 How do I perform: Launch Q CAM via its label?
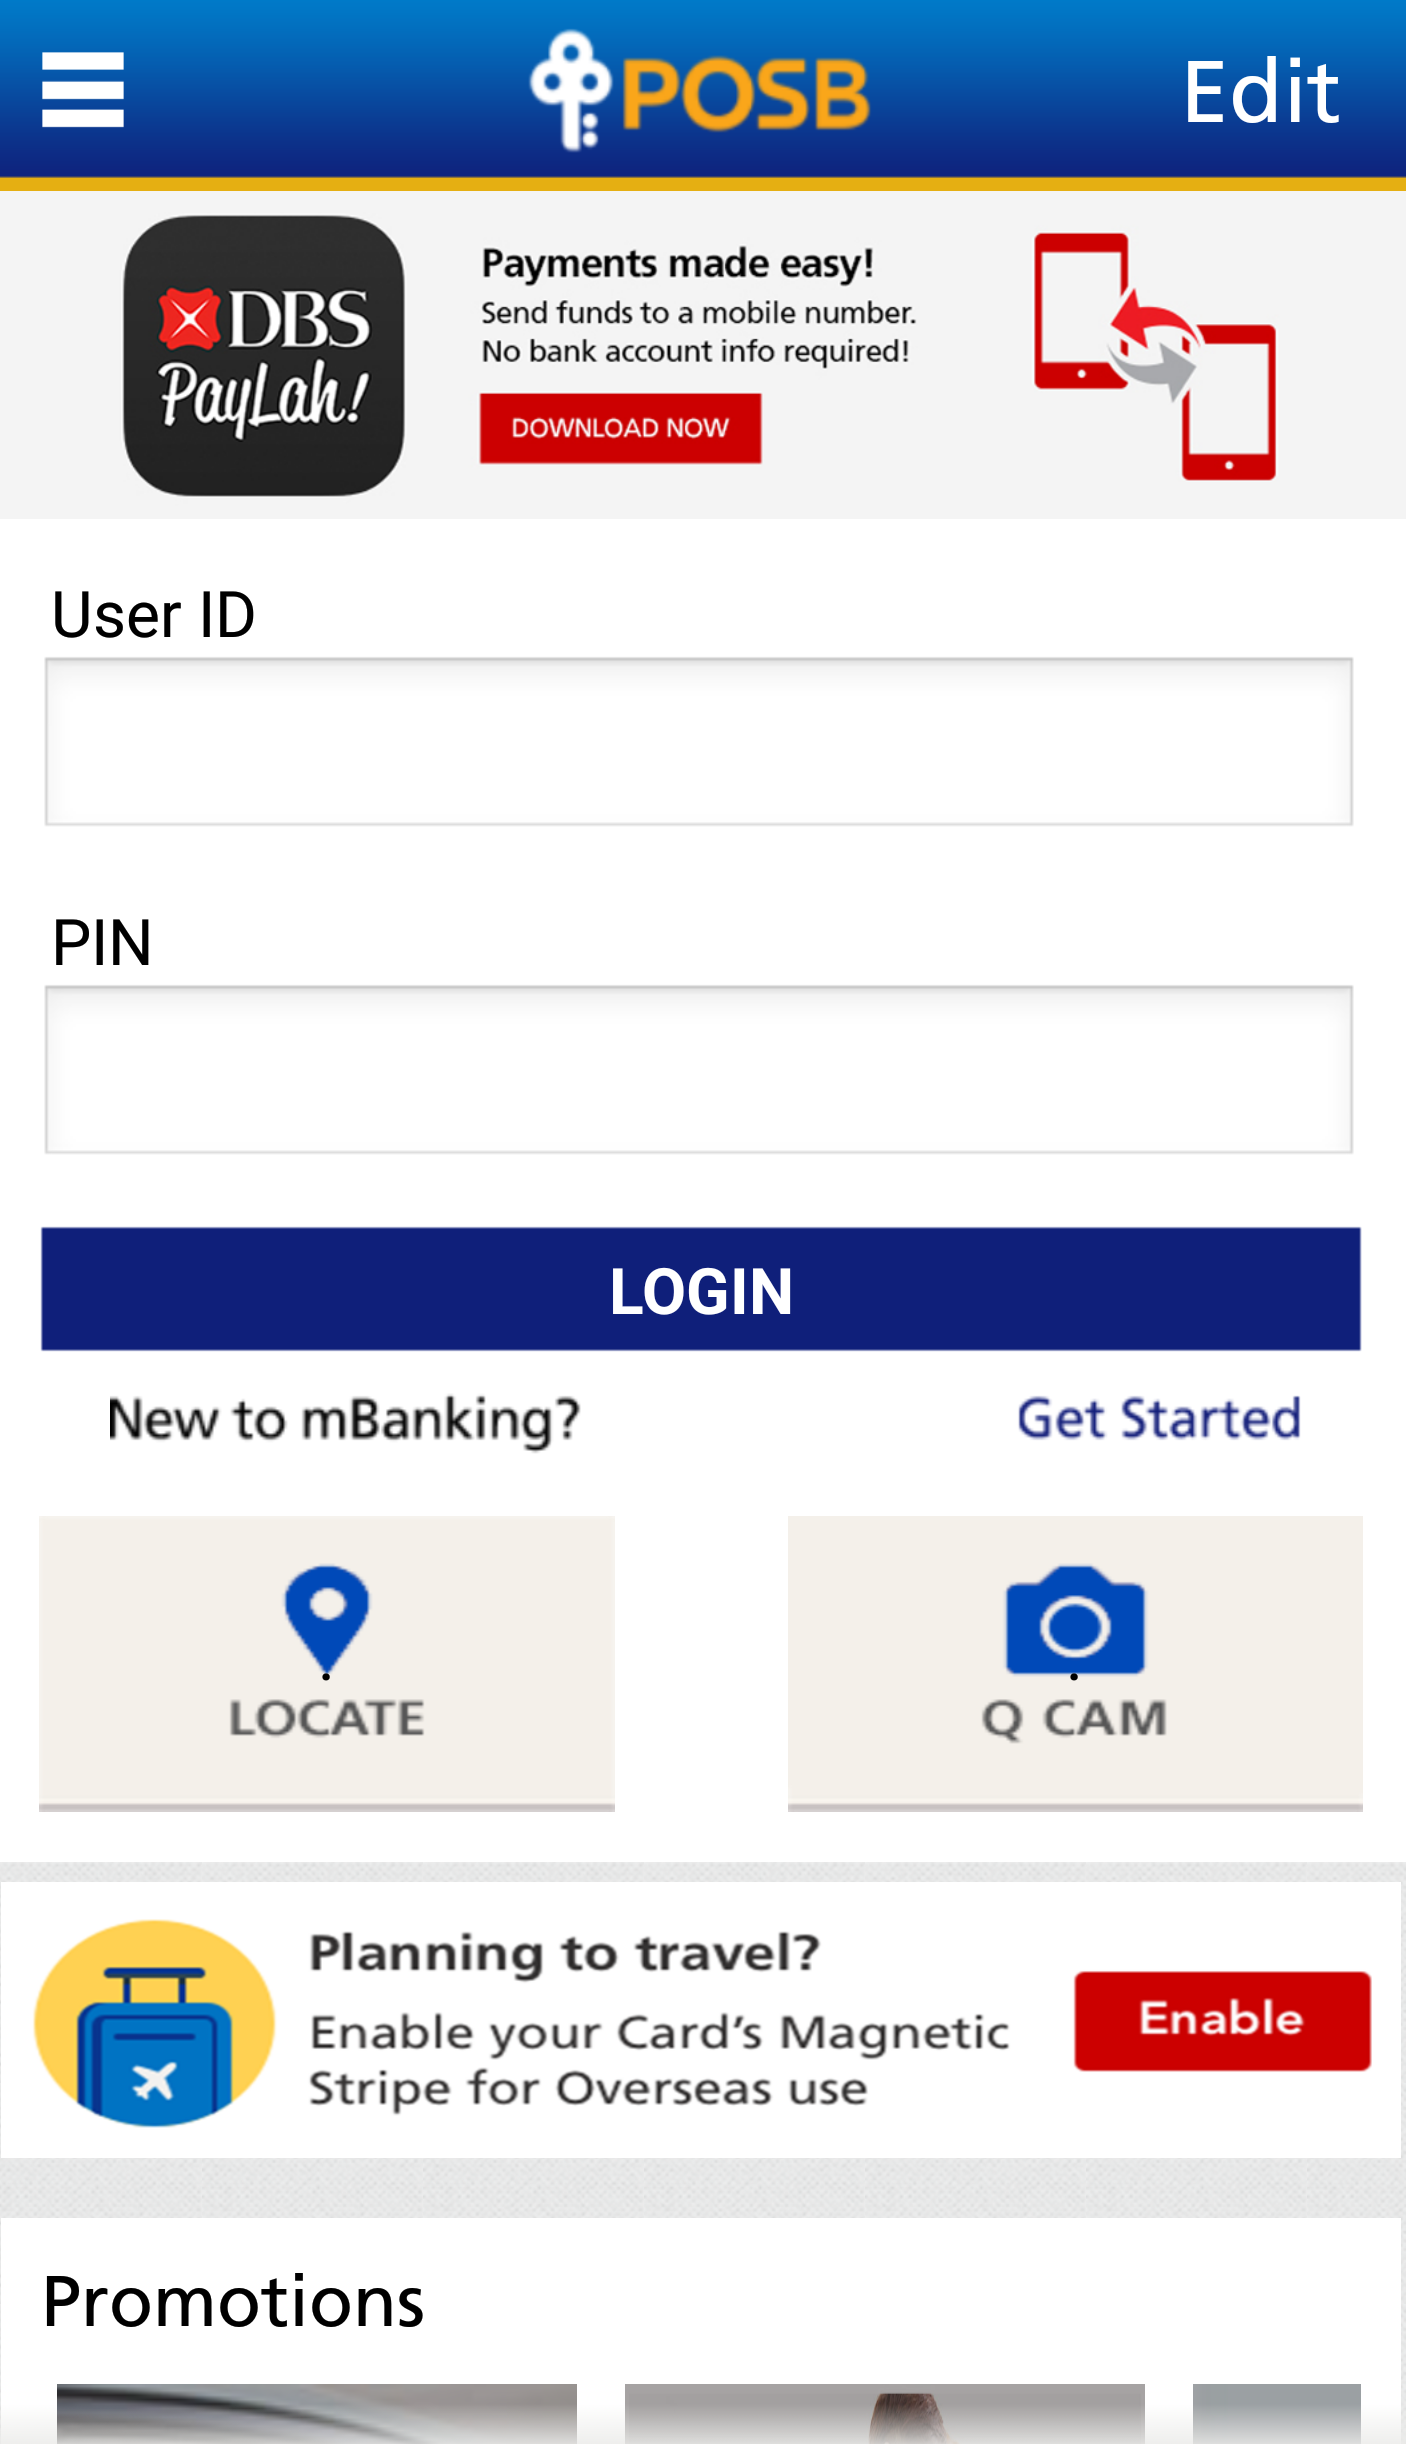[1075, 1718]
